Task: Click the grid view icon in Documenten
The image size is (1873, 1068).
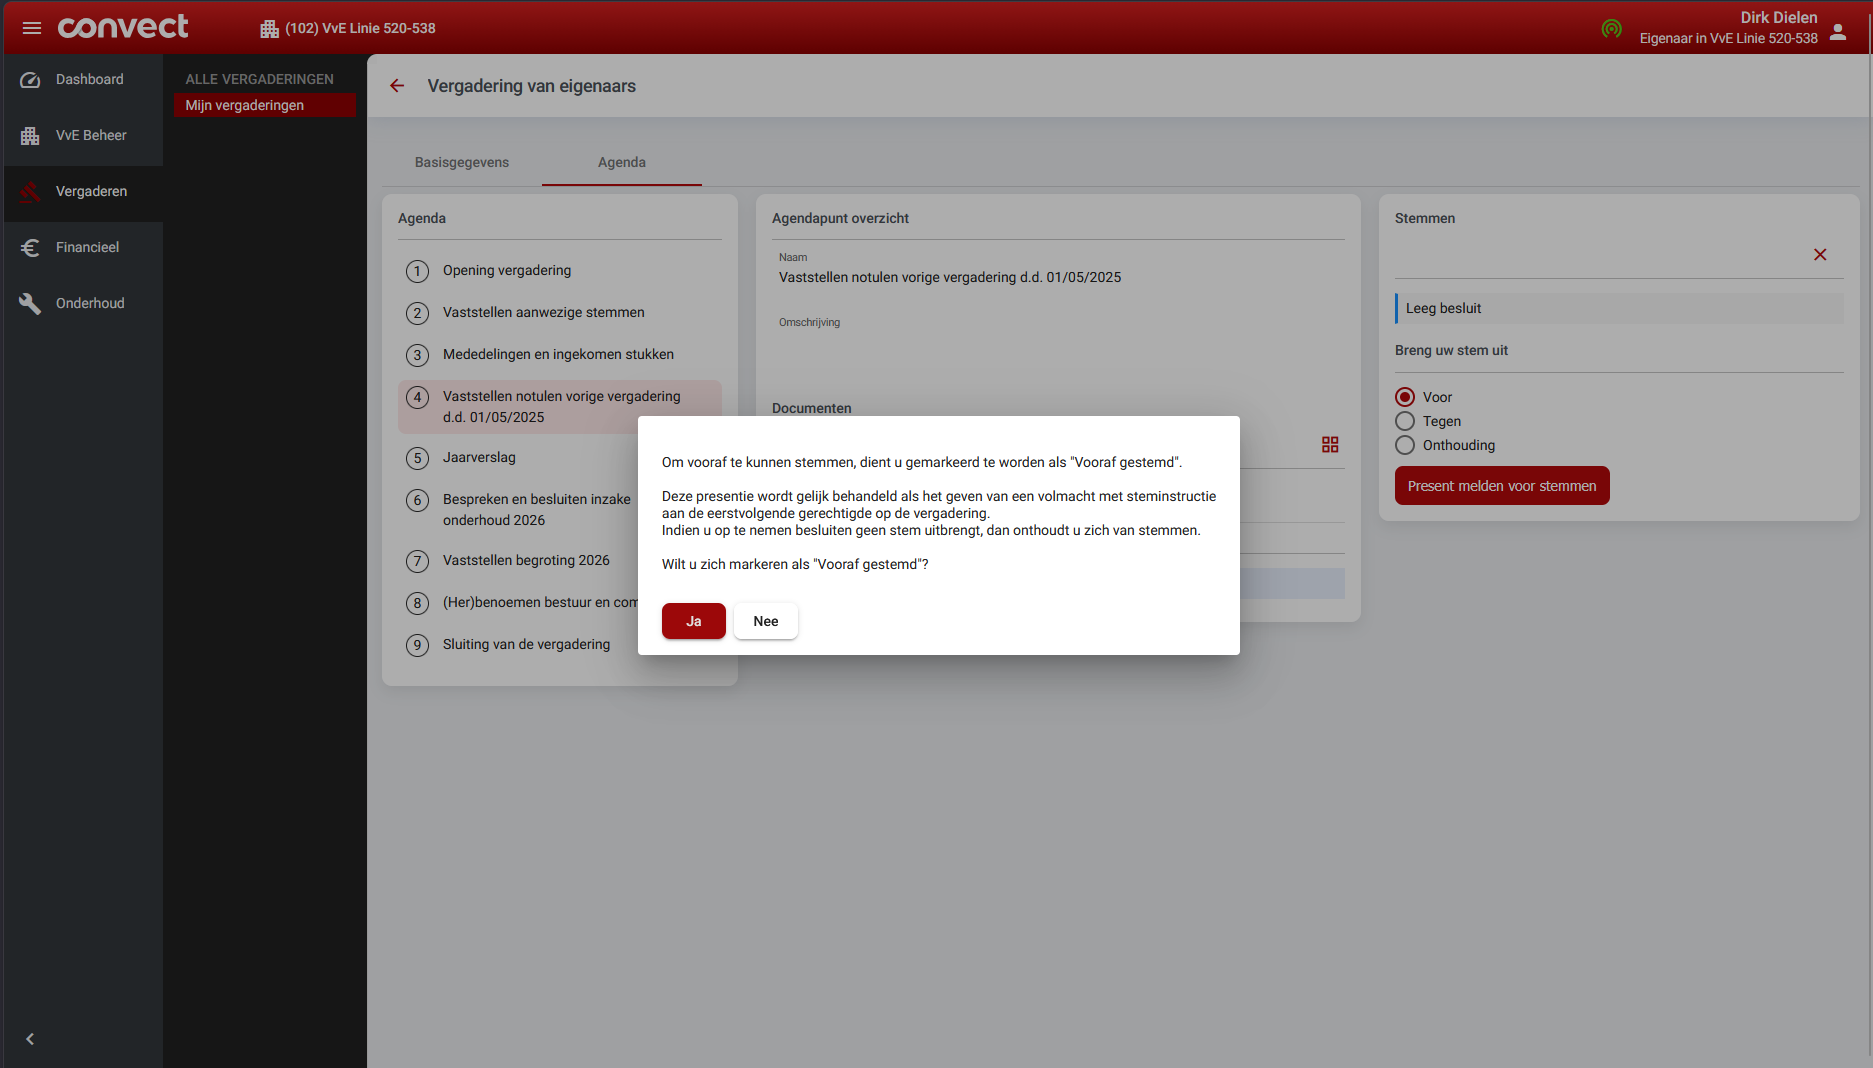Action: 1330,445
